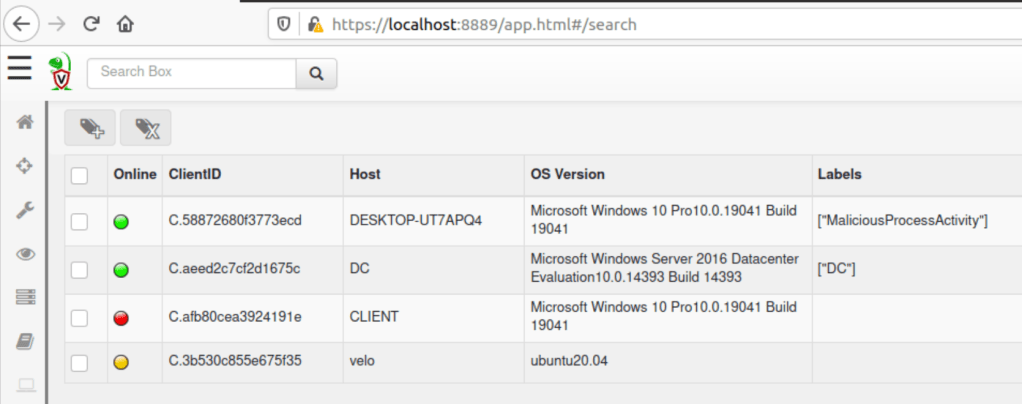Select the checkbox for the DC host
Screen dimensions: 1022x404
pos(80,269)
